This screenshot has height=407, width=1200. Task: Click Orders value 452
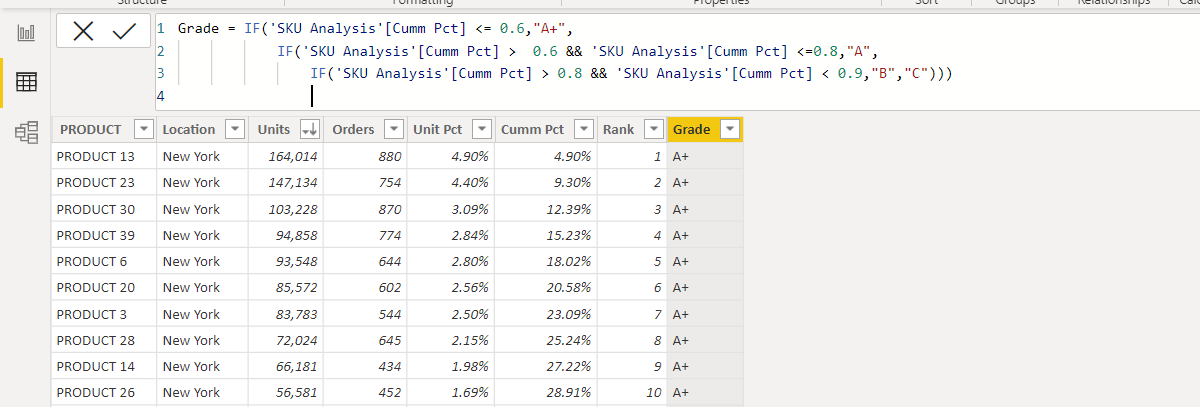tap(390, 392)
